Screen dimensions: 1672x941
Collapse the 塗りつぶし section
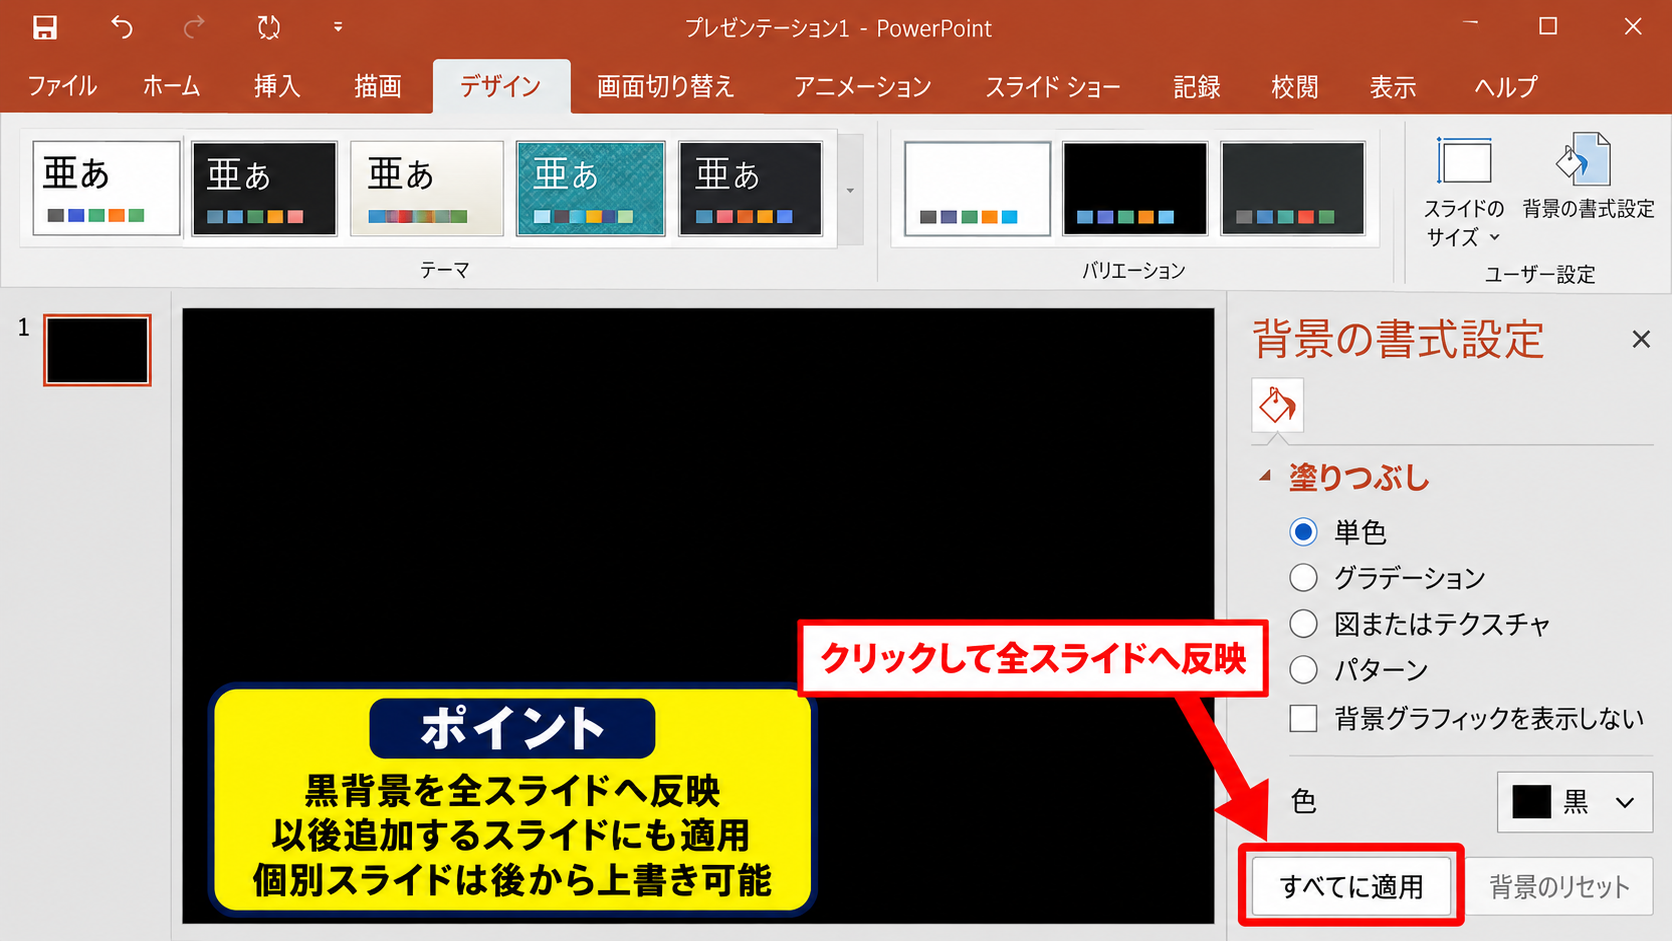click(x=1265, y=477)
